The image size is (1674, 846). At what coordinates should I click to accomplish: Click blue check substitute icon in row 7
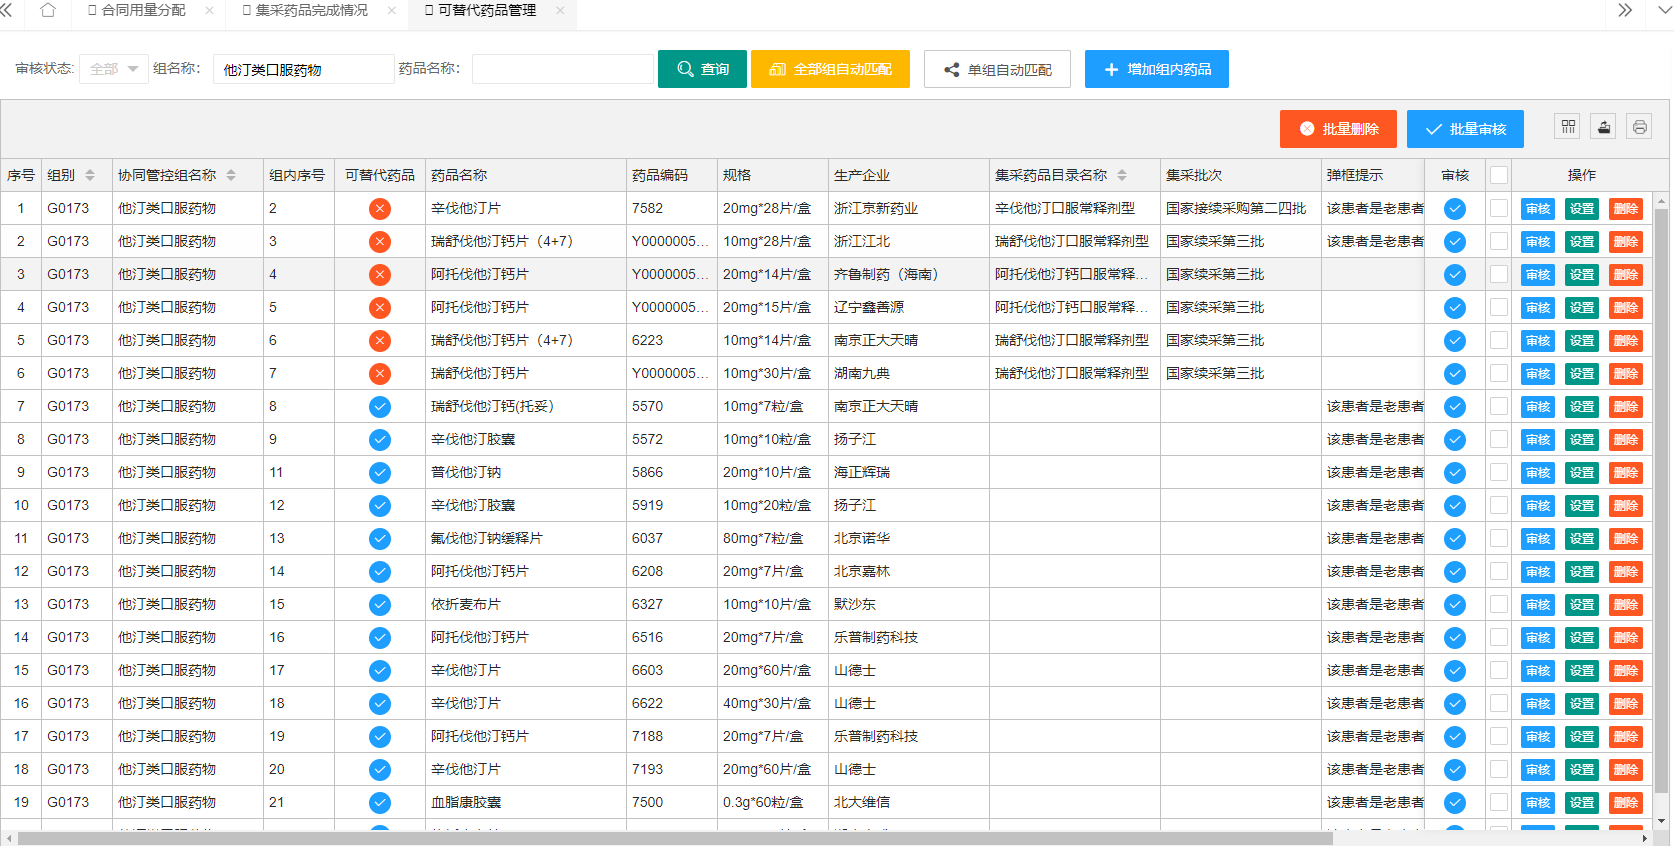tap(380, 407)
